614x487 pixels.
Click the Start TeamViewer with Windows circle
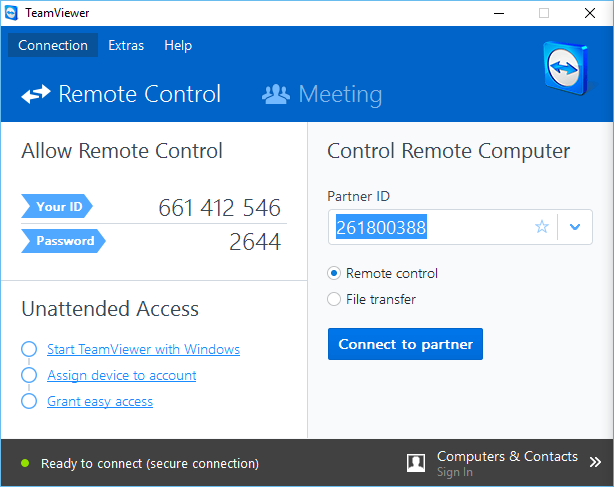click(x=29, y=349)
